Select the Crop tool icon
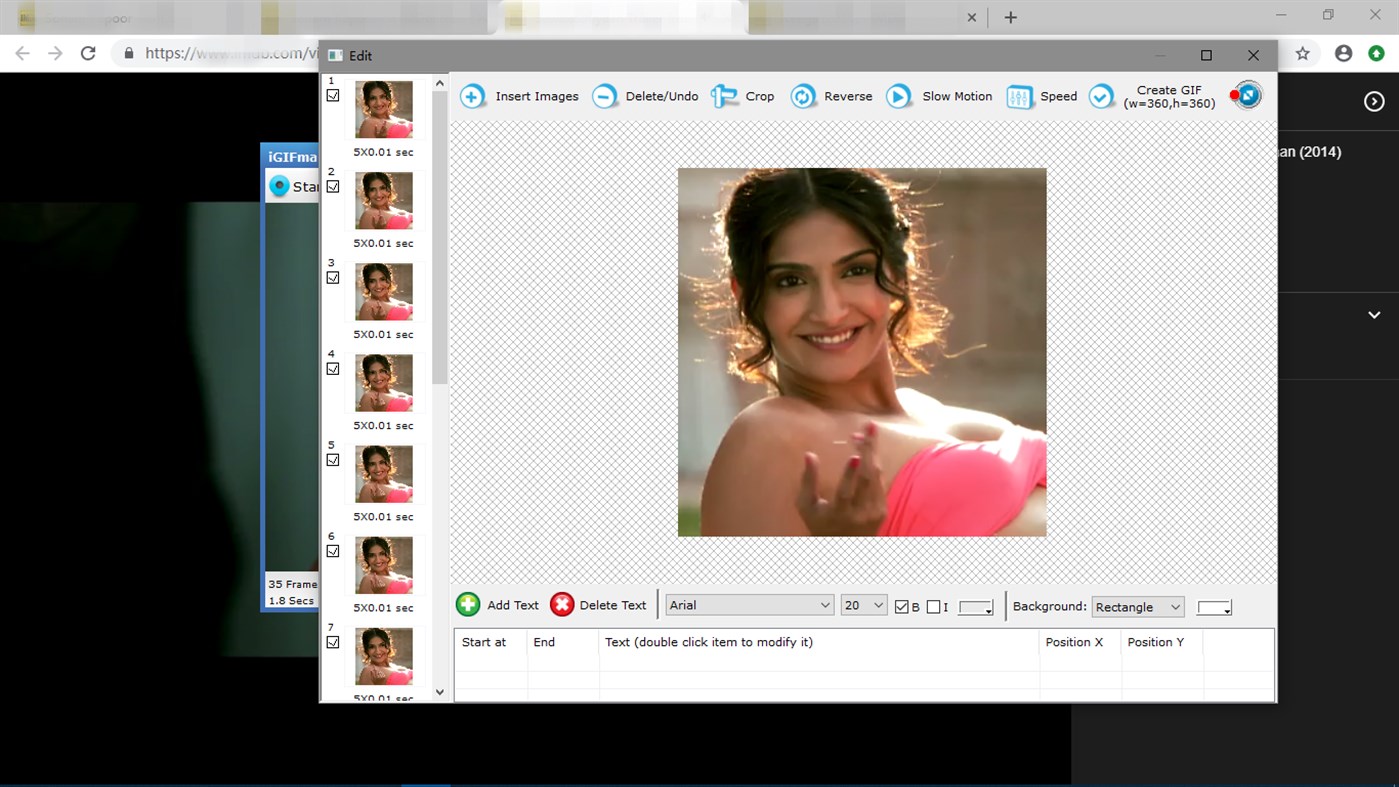Screen dimensions: 1399x787 [724, 96]
